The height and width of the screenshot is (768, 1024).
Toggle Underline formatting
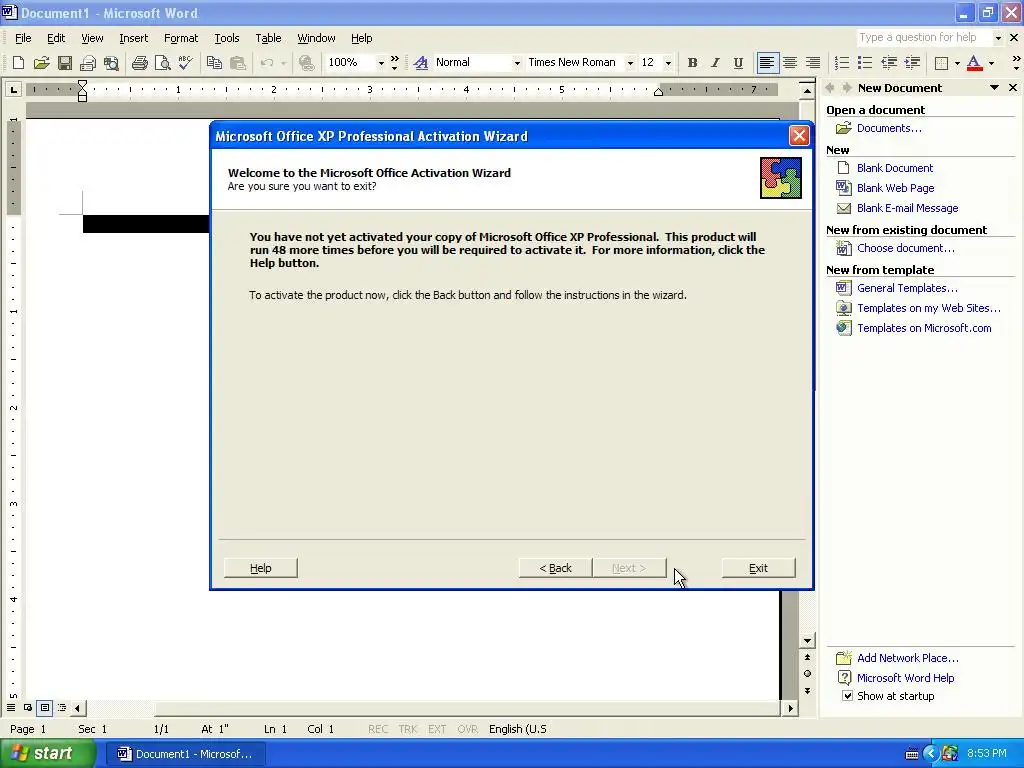coord(738,63)
